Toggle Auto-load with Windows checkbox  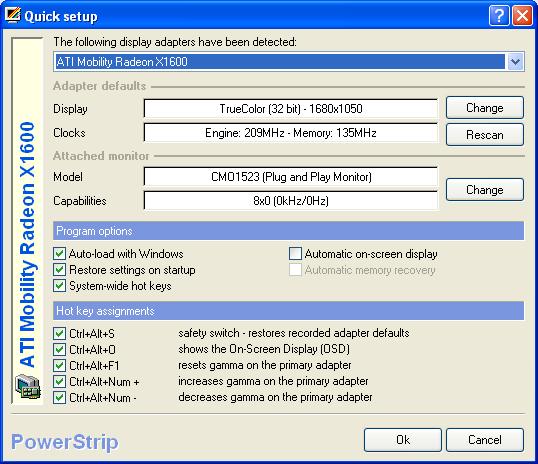59,254
